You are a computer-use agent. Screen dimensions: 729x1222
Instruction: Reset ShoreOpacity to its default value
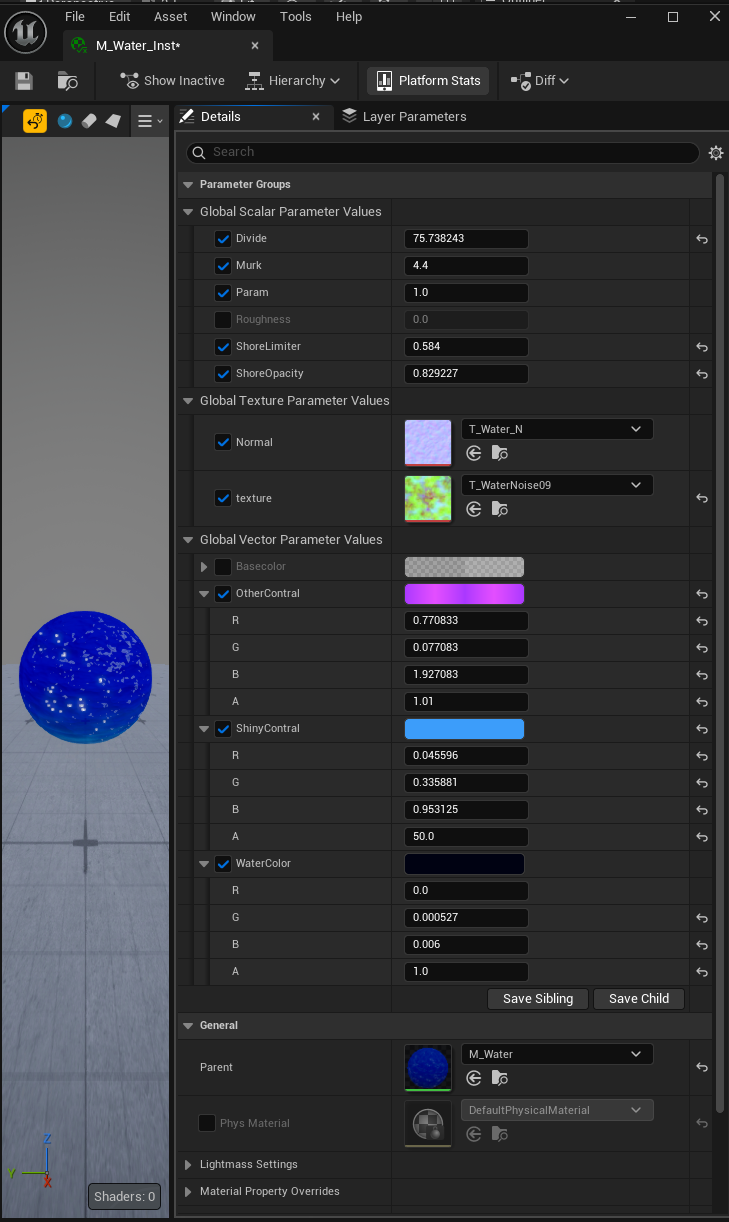pos(702,374)
